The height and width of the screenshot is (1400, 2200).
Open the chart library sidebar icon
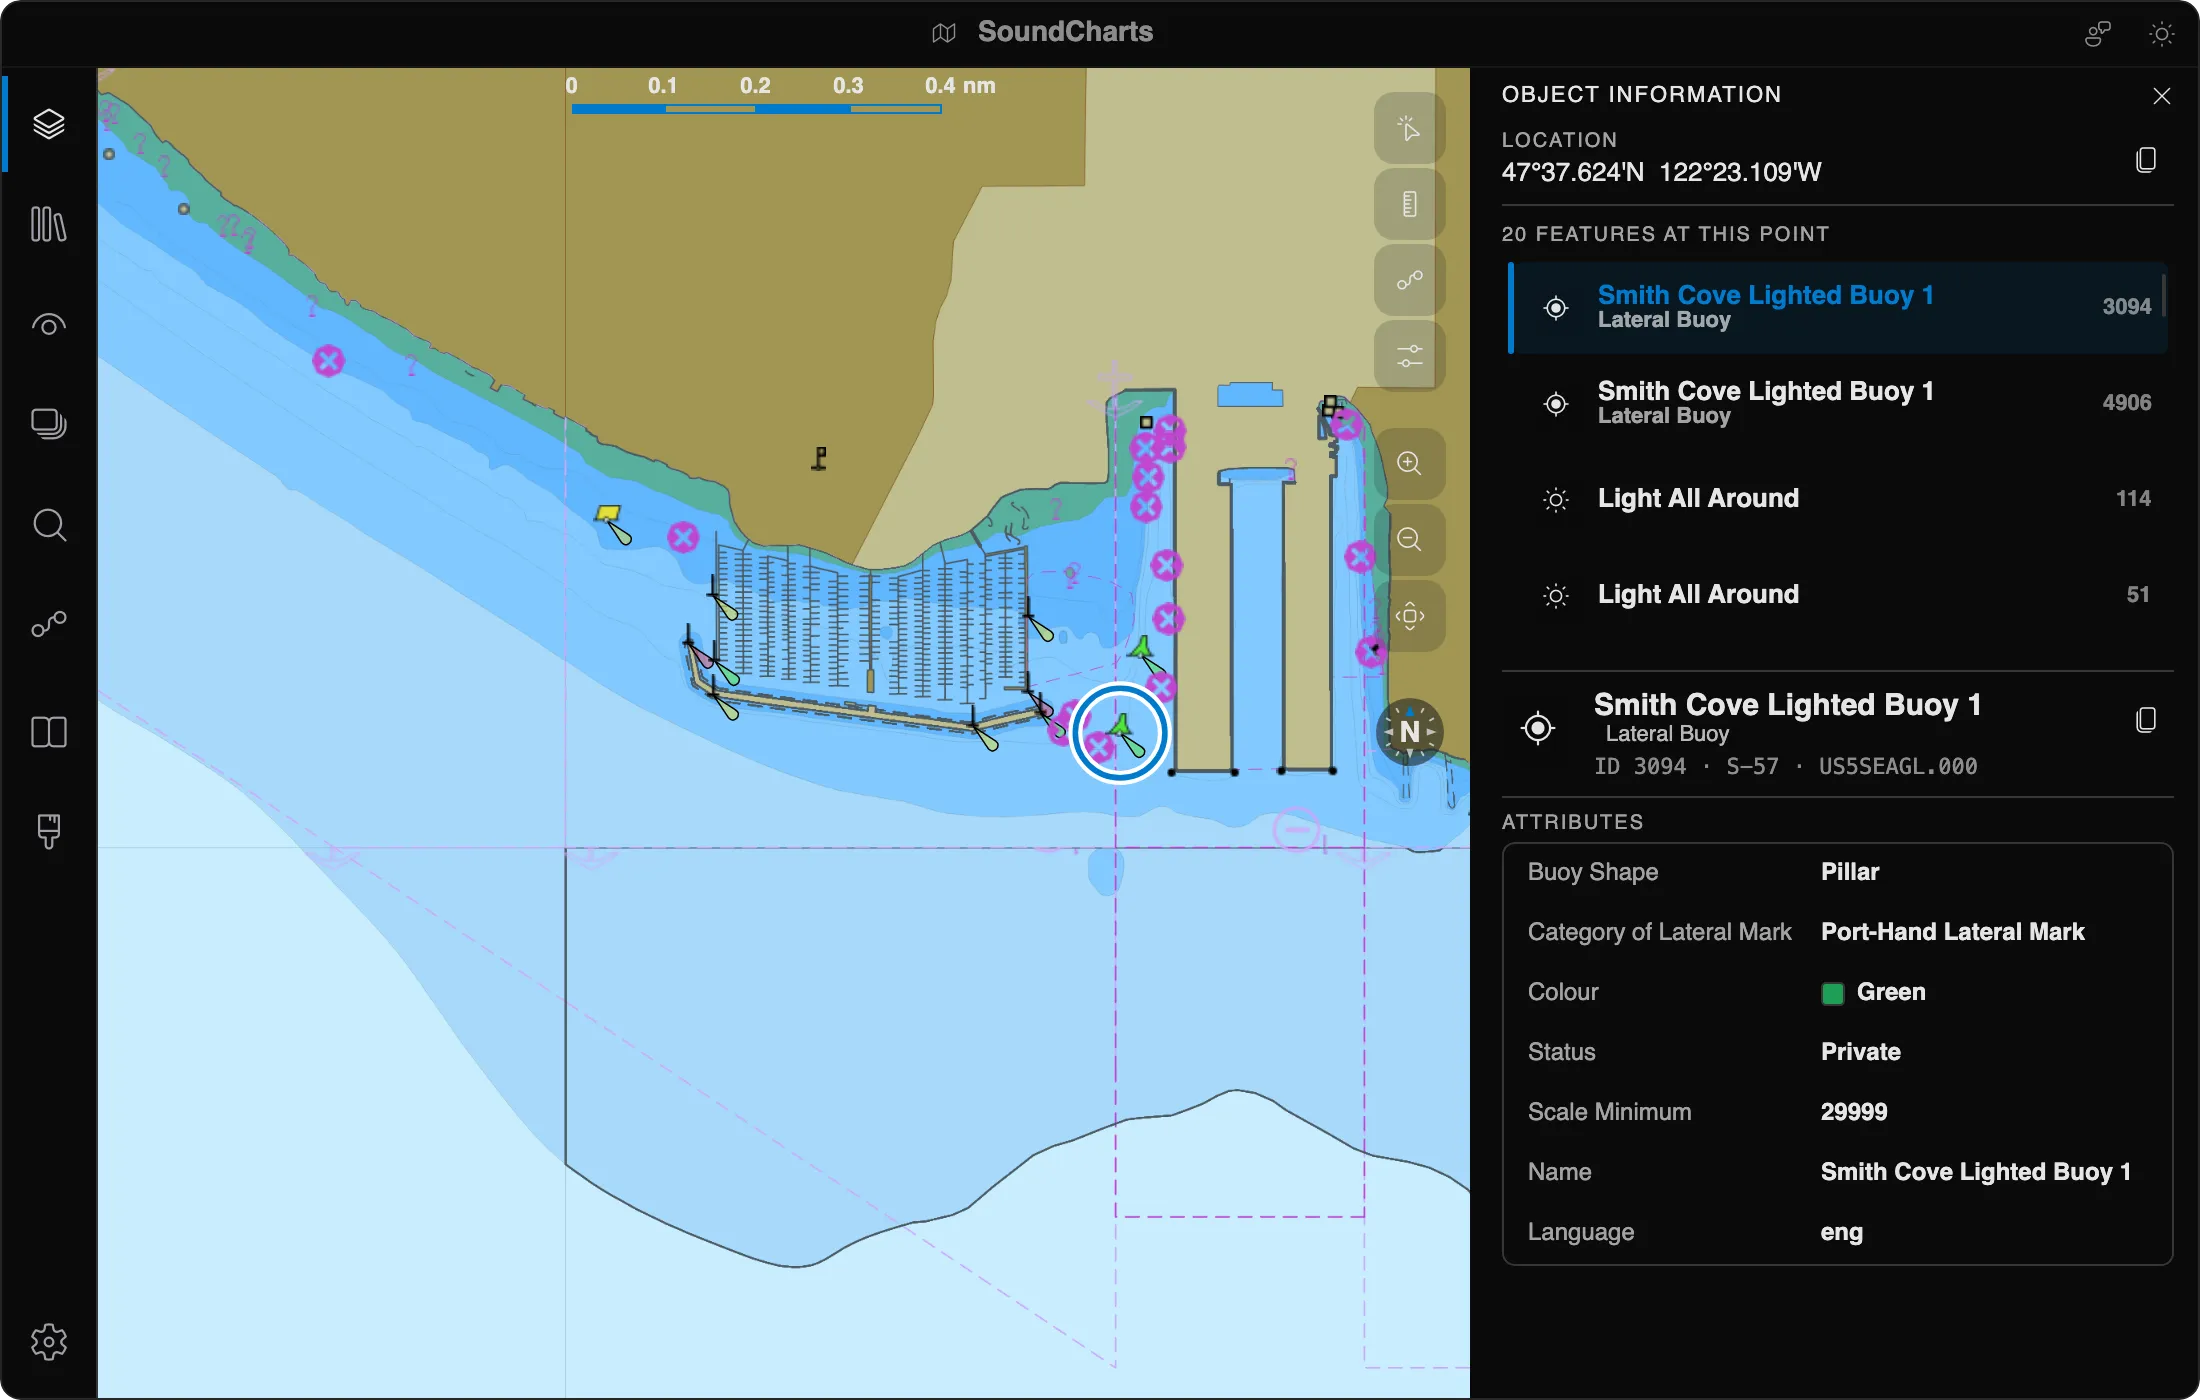48,224
